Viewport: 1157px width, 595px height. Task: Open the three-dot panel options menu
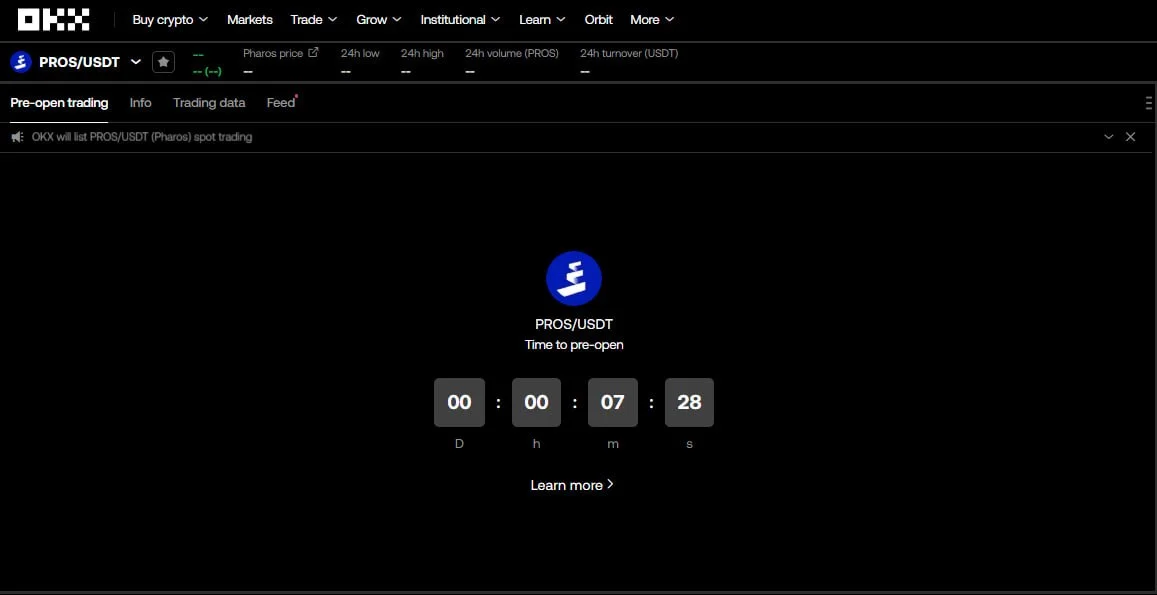pyautogui.click(x=1149, y=103)
